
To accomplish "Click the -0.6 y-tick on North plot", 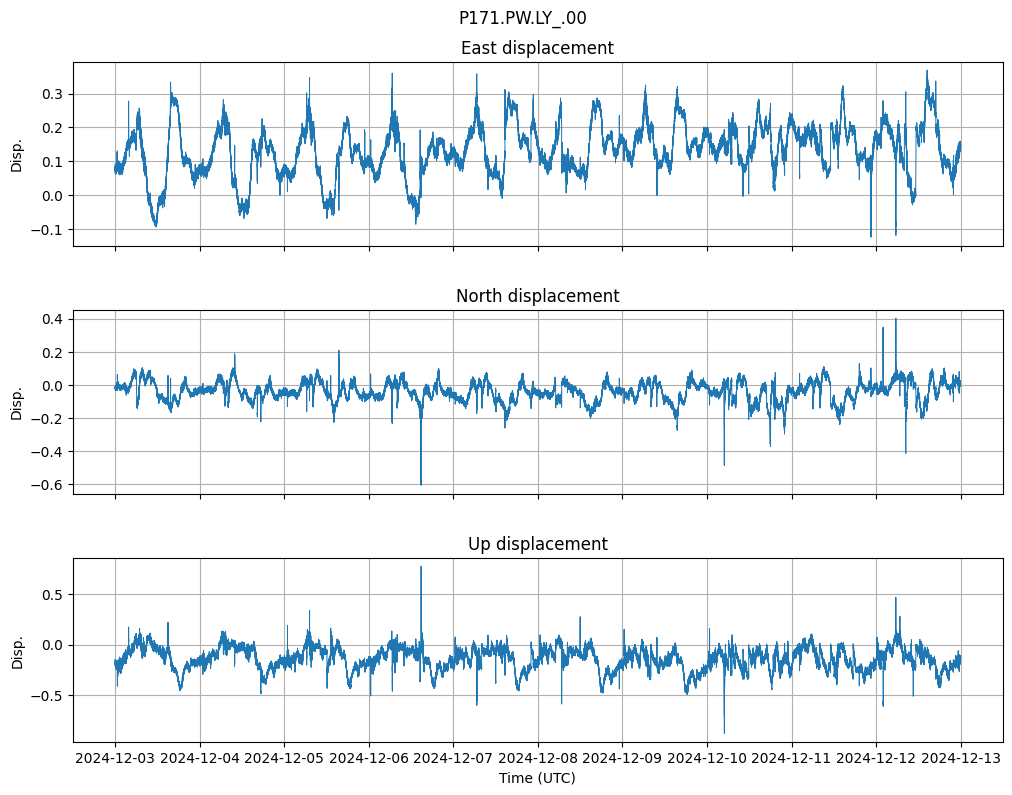I will point(49,485).
